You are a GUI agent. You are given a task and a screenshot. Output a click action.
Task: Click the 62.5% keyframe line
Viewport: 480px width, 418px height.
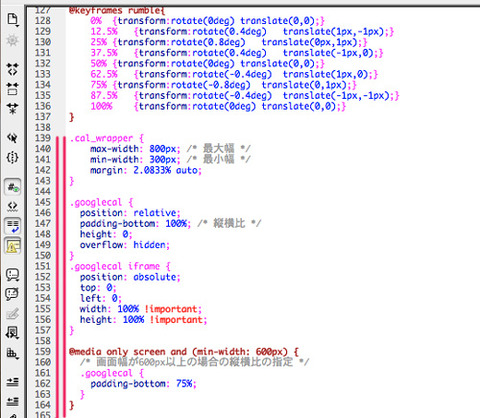(234, 74)
